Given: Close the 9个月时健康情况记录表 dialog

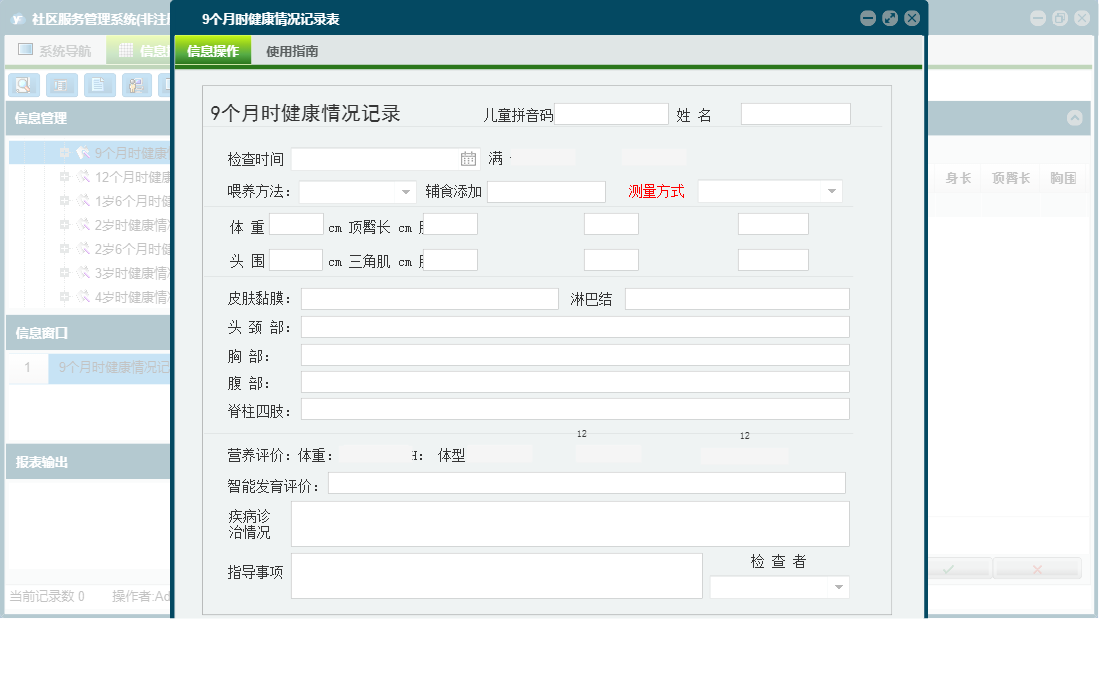Looking at the screenshot, I should click(x=912, y=19).
